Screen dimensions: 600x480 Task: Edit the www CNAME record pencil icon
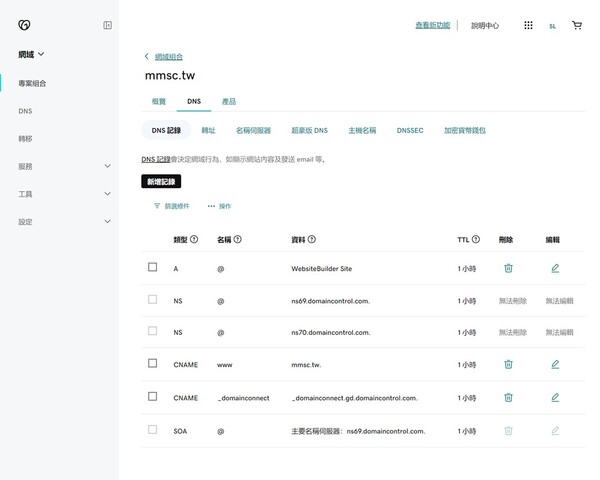point(555,364)
